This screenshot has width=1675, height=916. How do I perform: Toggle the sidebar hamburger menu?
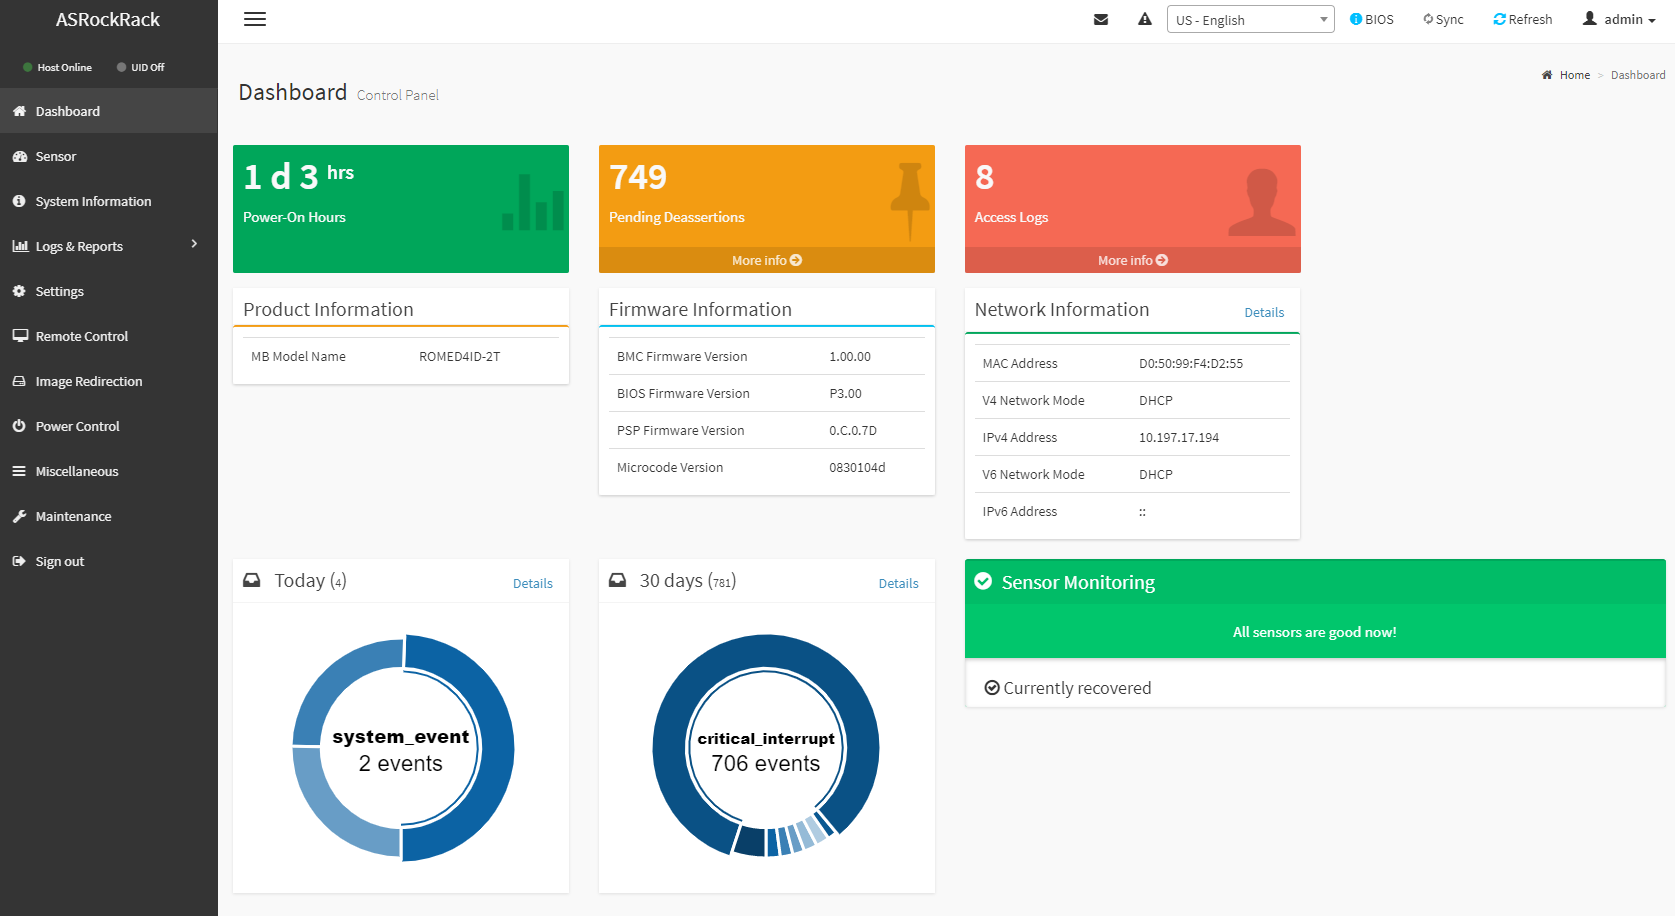tap(255, 19)
